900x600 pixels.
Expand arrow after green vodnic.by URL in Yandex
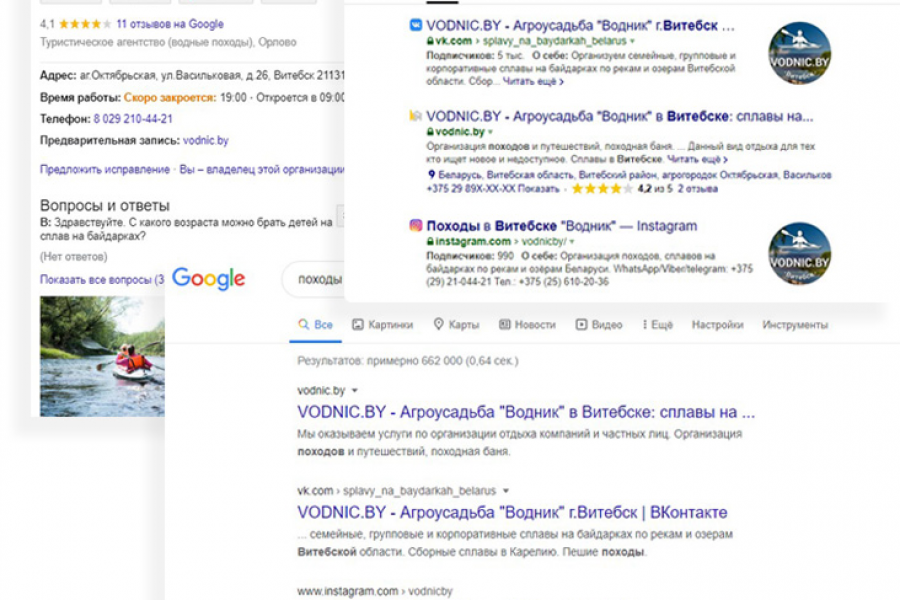click(490, 132)
